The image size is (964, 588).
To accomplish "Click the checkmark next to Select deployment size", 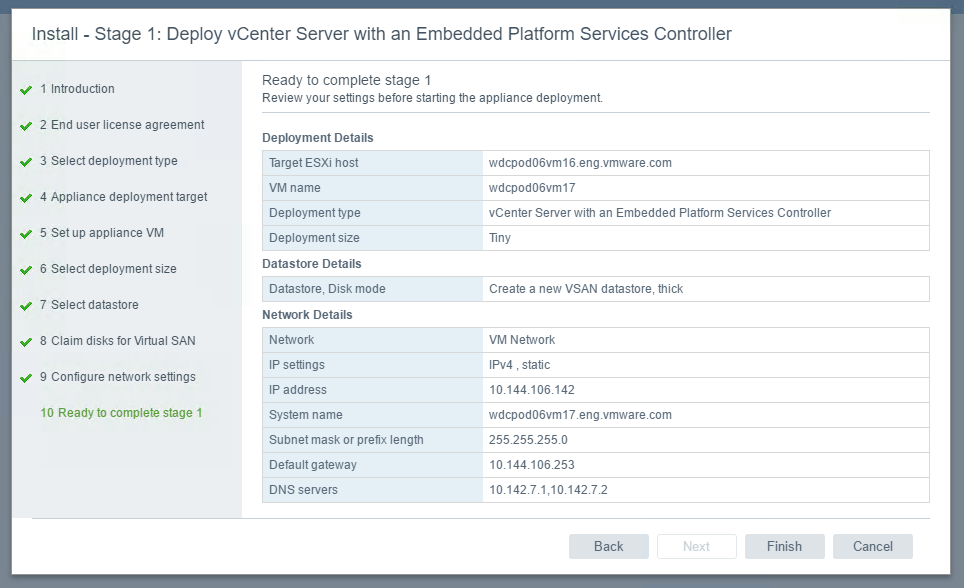I will click(x=26, y=270).
